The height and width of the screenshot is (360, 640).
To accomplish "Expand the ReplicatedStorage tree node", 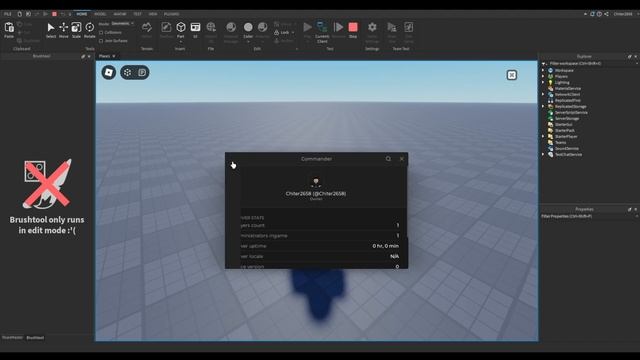I will (x=543, y=107).
